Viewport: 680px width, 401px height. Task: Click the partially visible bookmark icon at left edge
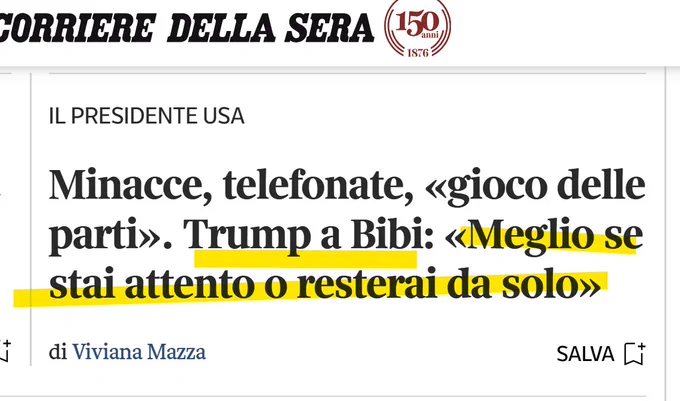pos(5,351)
